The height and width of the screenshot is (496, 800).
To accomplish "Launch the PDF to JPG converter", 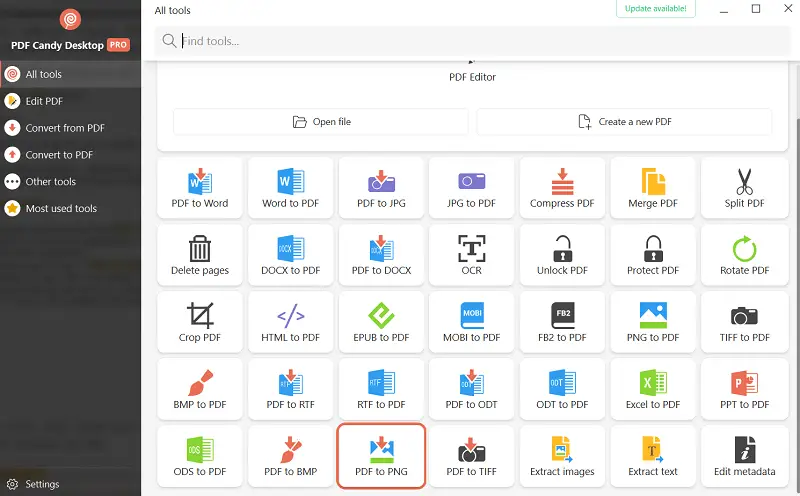I will pyautogui.click(x=381, y=188).
